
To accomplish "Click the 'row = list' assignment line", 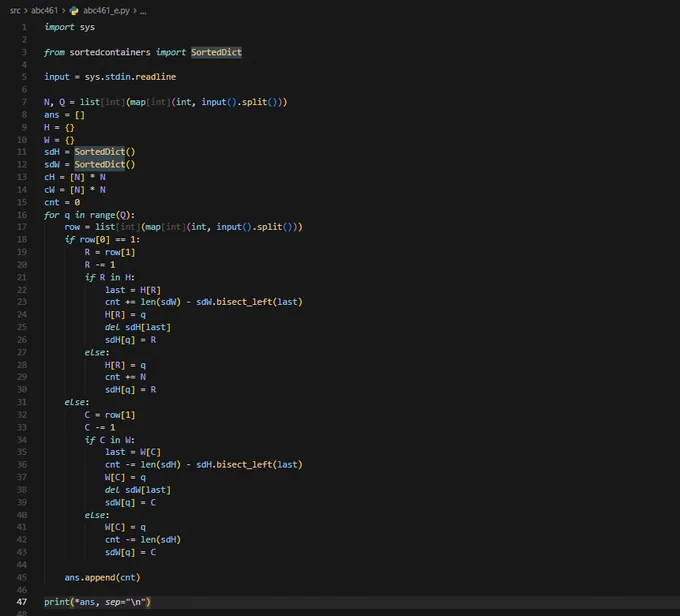I will (183, 227).
